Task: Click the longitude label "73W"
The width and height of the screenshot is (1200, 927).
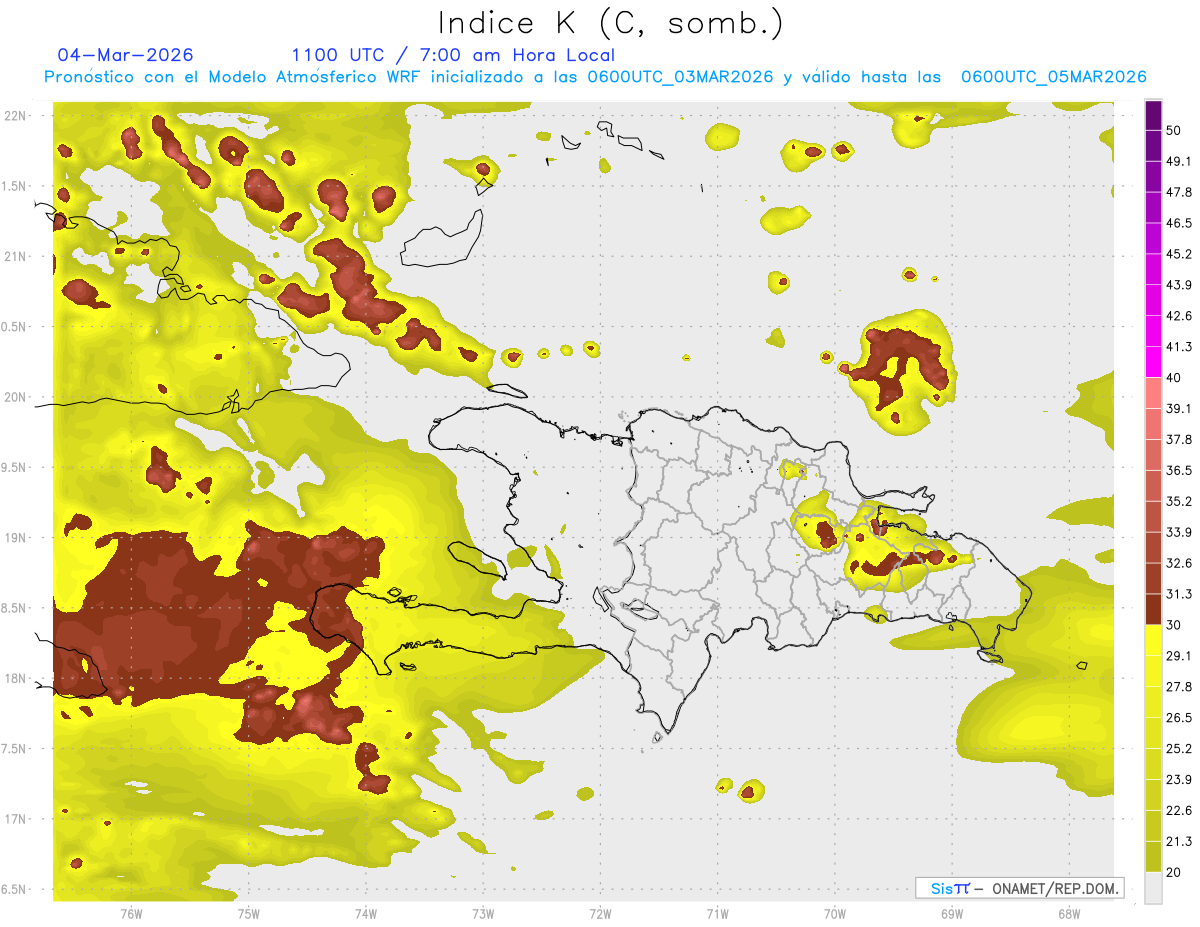Action: (483, 914)
